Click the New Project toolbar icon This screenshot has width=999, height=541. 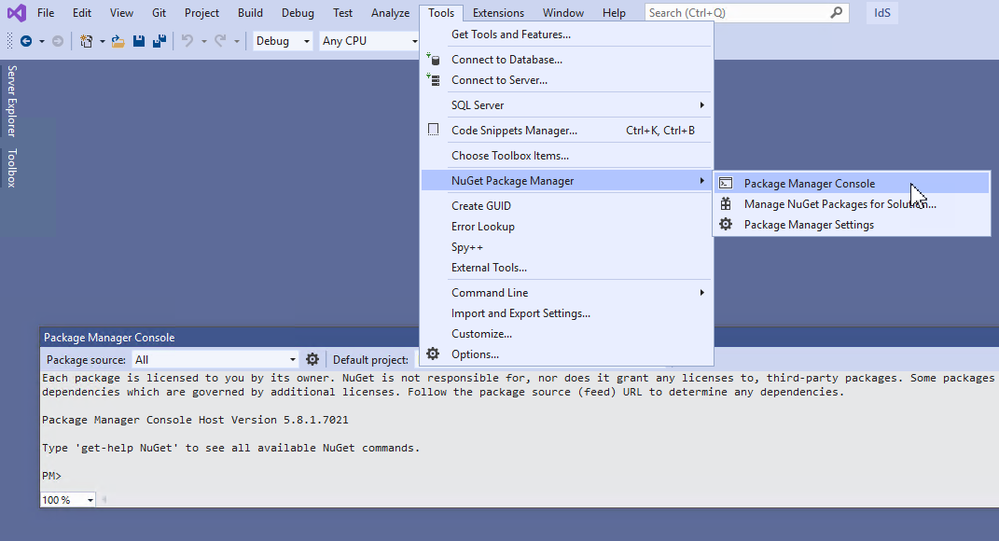click(86, 41)
